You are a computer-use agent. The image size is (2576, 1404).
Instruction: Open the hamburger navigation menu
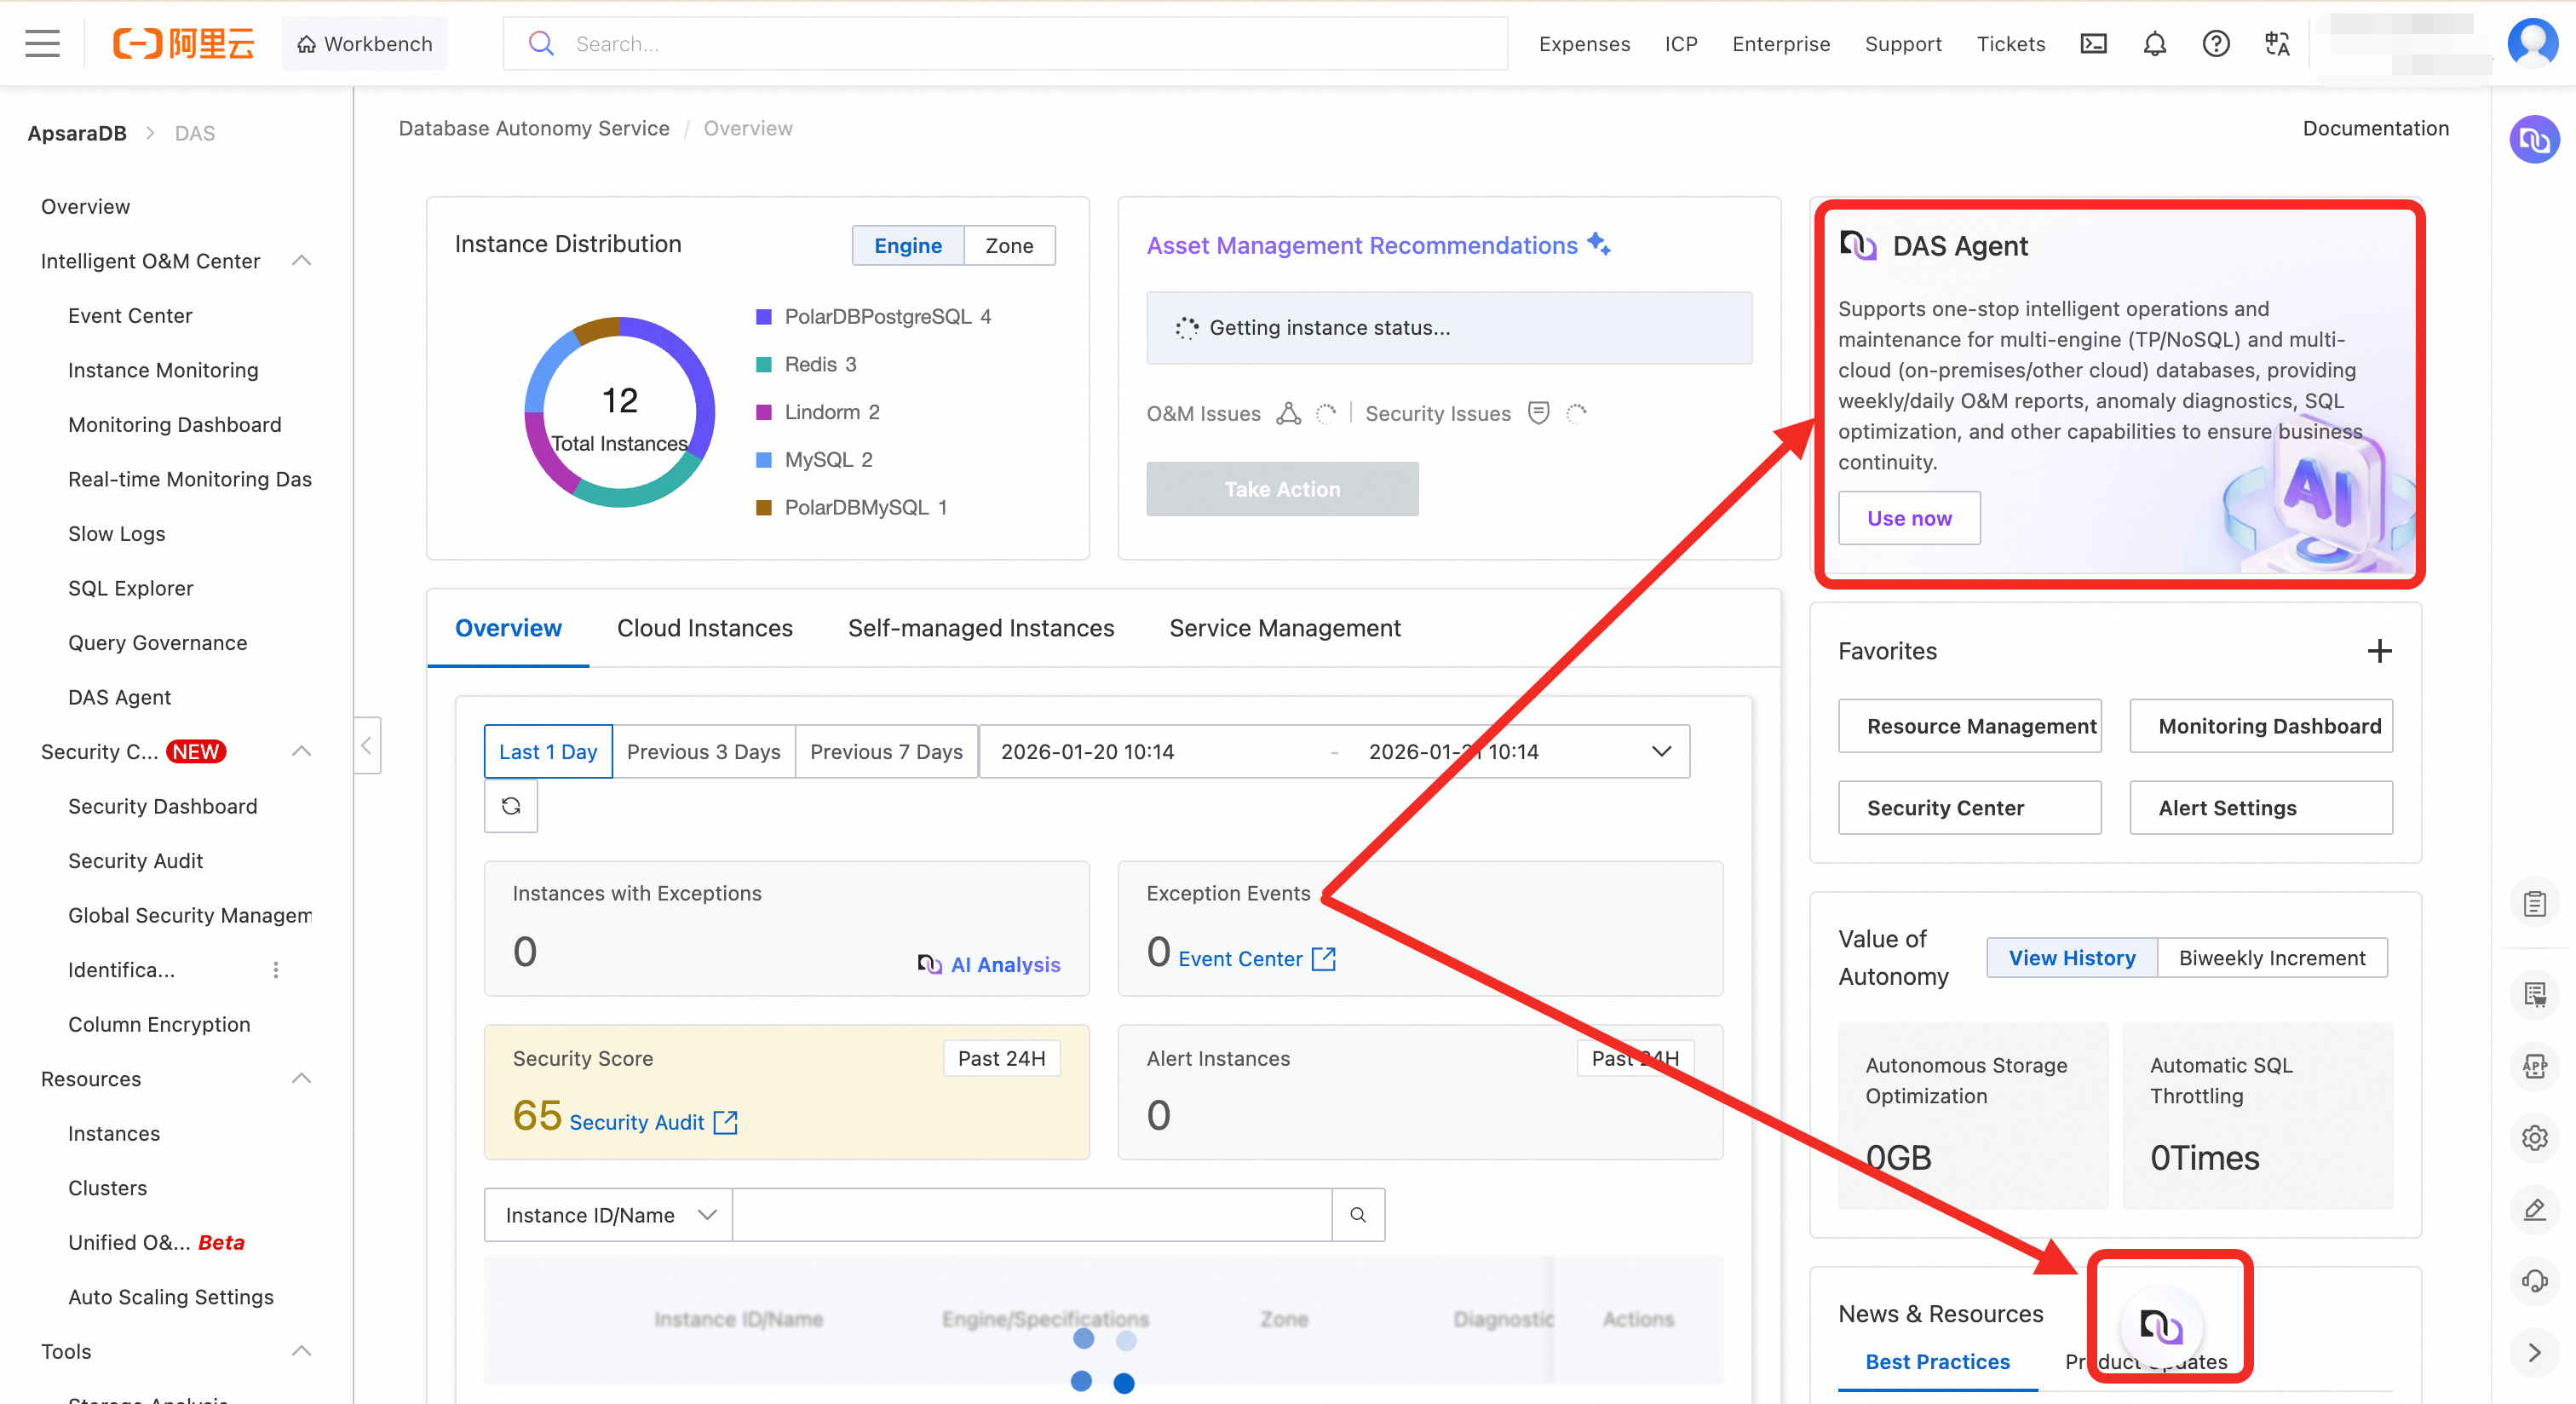point(42,44)
